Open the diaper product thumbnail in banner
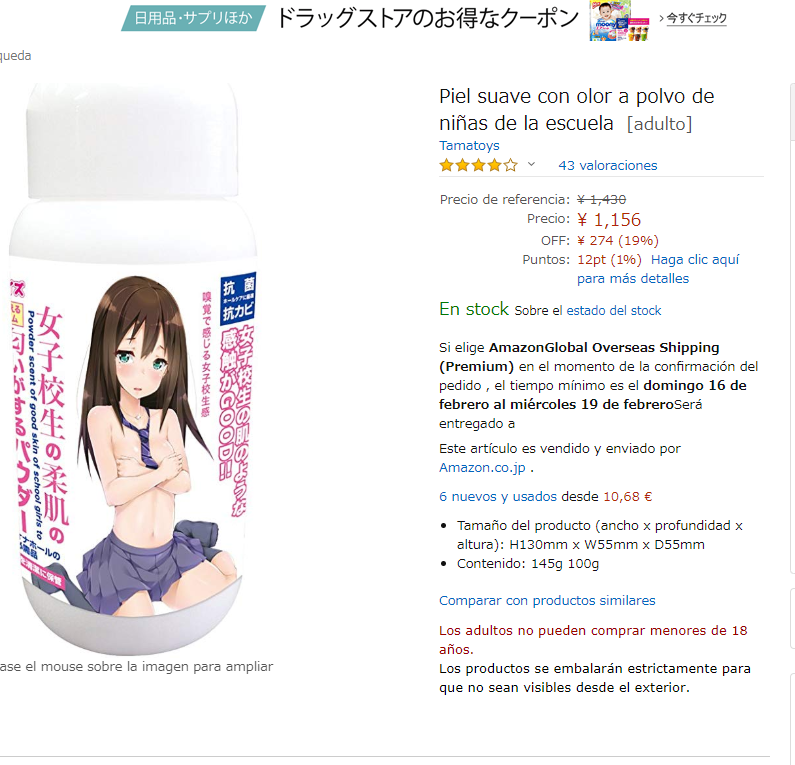The width and height of the screenshot is (795, 765). click(619, 21)
